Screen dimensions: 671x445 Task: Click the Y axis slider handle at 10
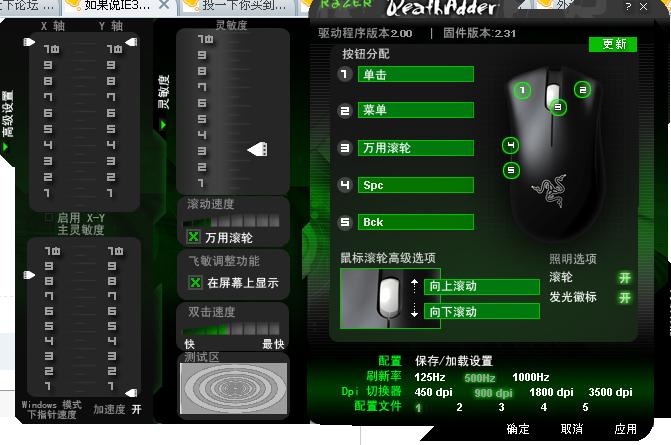pos(131,42)
